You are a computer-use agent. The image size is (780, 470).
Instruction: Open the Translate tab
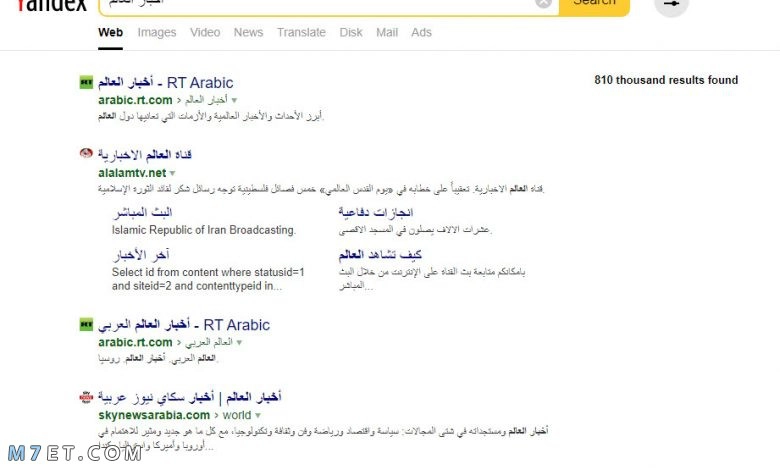coord(301,32)
